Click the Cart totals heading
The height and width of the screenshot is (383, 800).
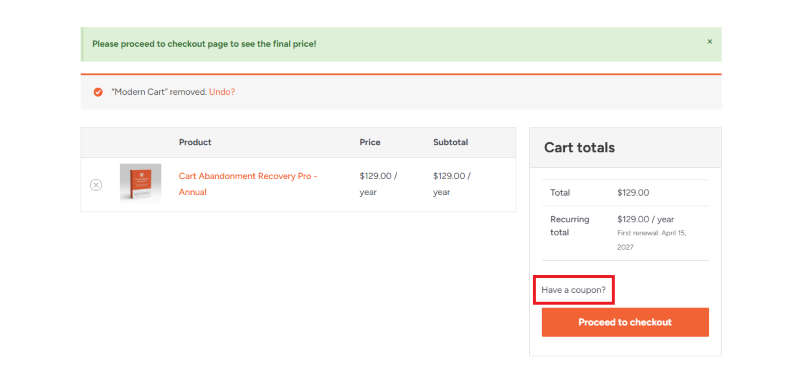tap(579, 148)
